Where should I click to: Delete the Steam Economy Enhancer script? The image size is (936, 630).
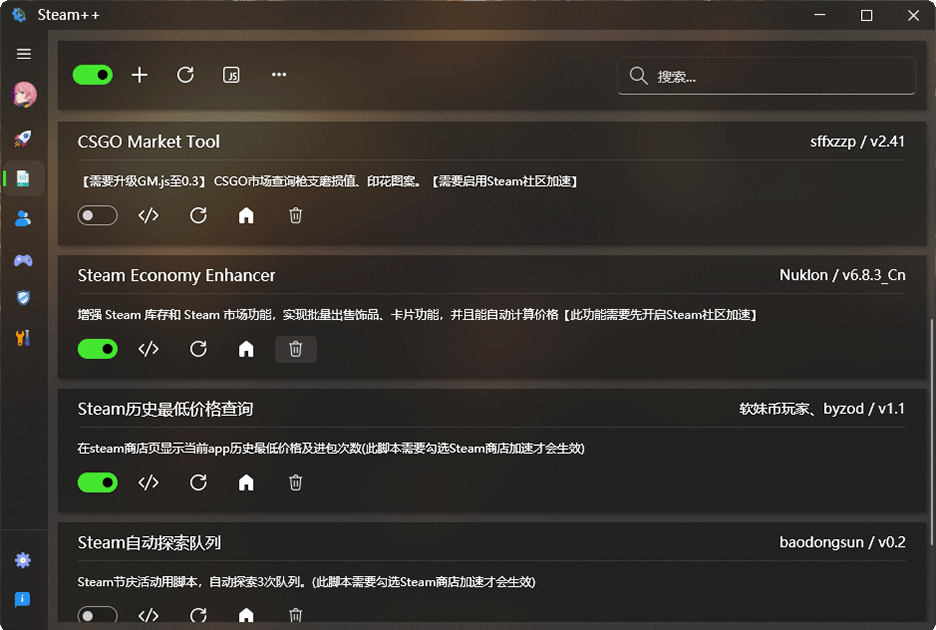(295, 348)
